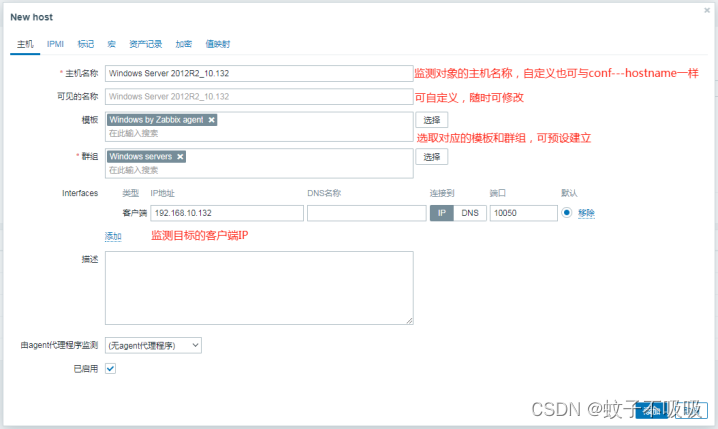Viewport: 718px width, 429px height.
Task: Click the template search input
Action: (259, 133)
